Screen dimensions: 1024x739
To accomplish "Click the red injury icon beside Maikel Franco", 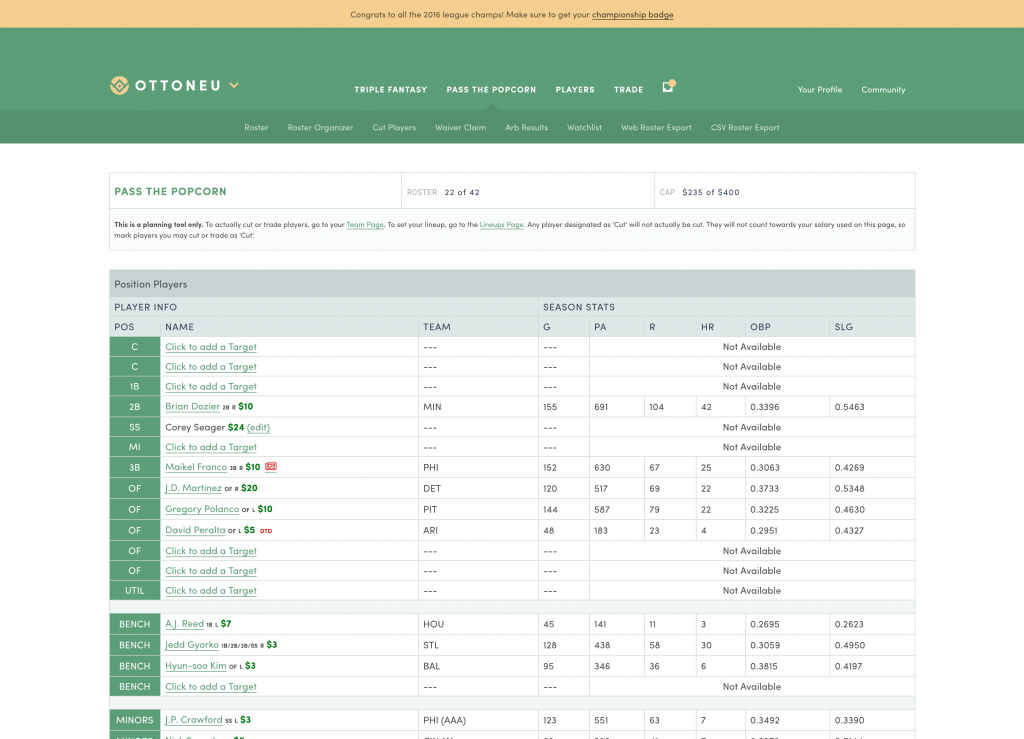I will (271, 467).
